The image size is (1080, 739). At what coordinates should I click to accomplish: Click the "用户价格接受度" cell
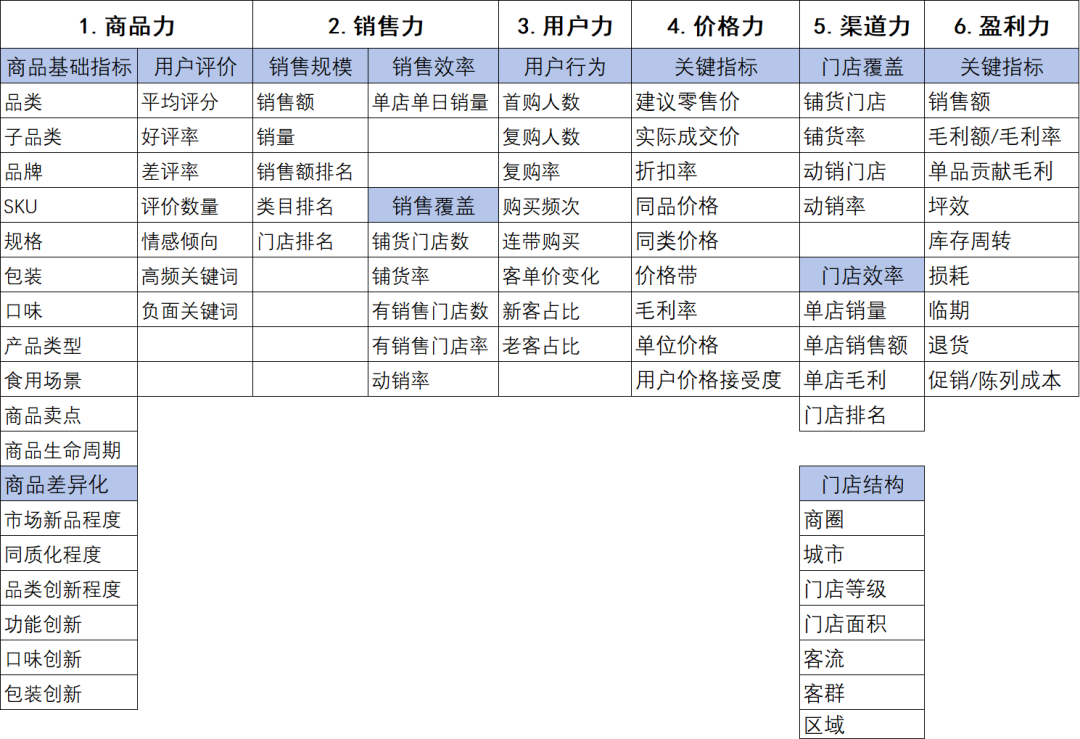tap(716, 379)
